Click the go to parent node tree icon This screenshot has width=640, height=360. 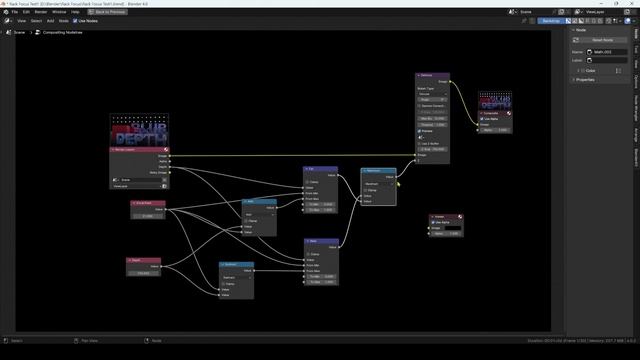pos(532,21)
